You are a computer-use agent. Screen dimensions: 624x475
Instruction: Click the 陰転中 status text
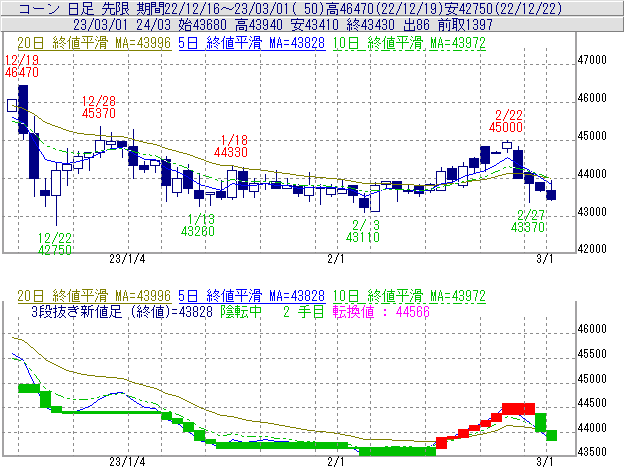[x=241, y=312]
